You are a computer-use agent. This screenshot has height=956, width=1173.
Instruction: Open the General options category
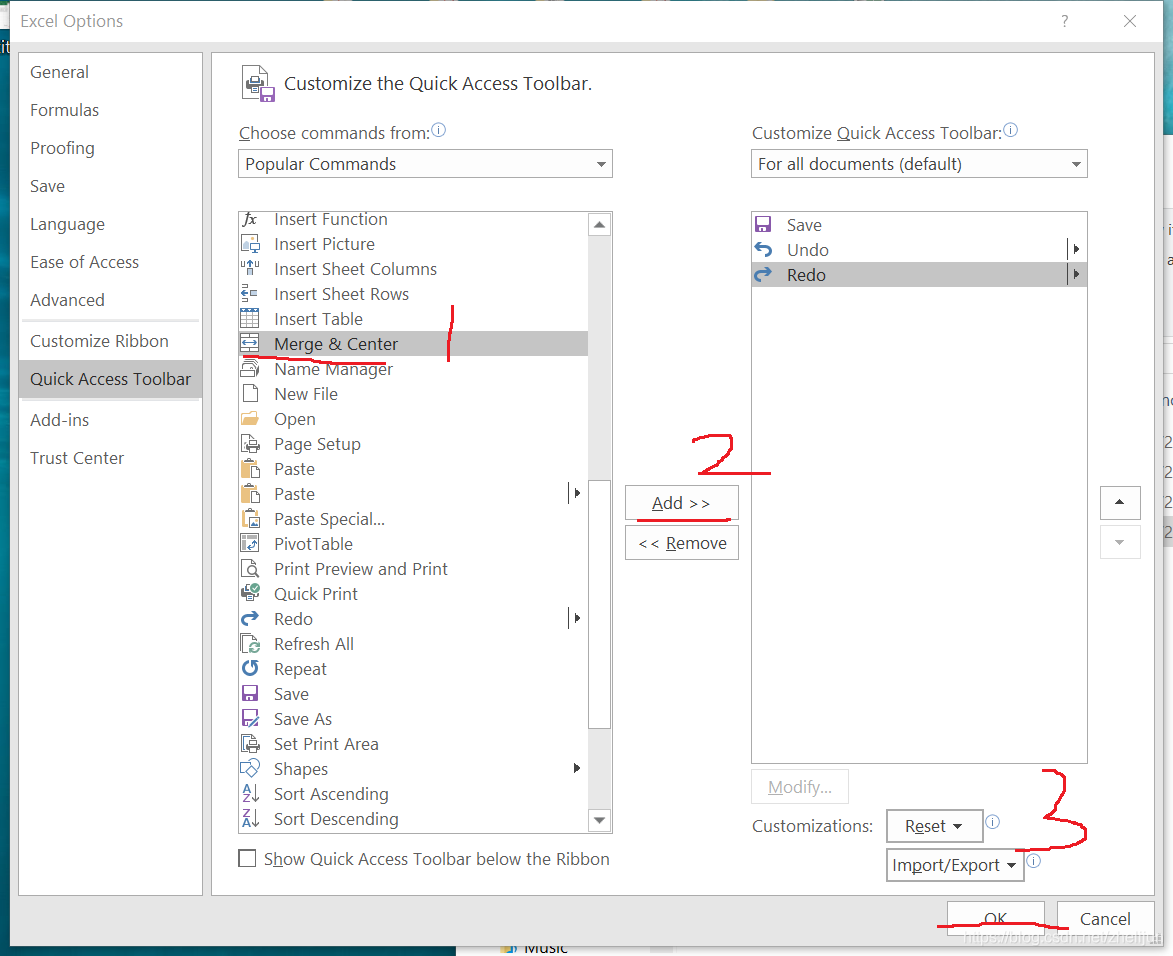(x=110, y=72)
